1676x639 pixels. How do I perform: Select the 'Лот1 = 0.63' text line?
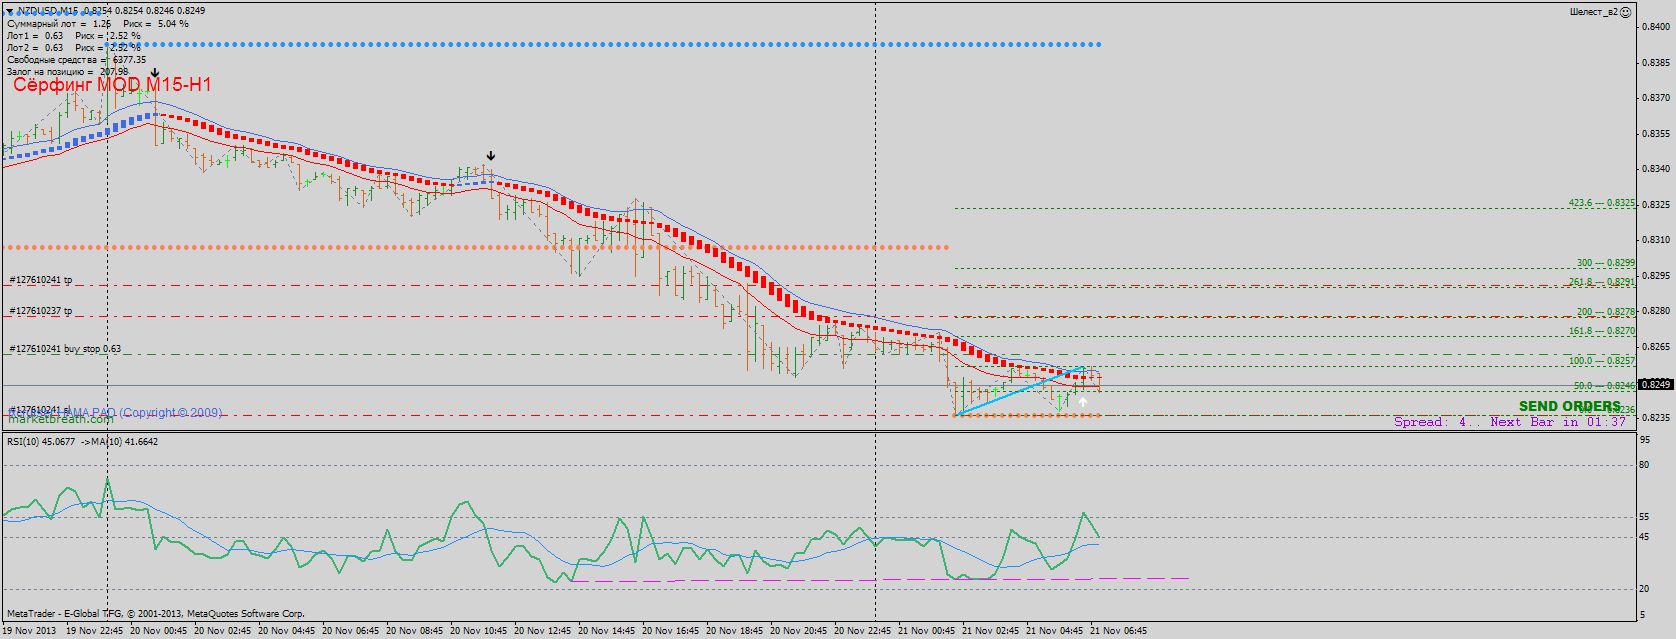point(35,36)
